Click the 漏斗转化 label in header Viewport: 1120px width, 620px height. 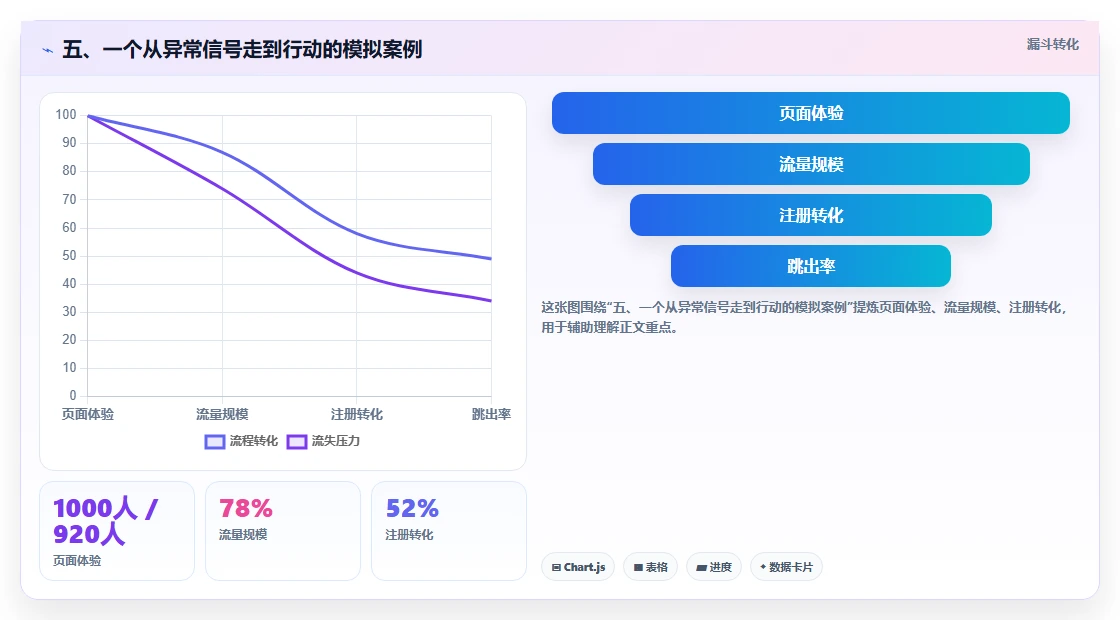point(1053,44)
